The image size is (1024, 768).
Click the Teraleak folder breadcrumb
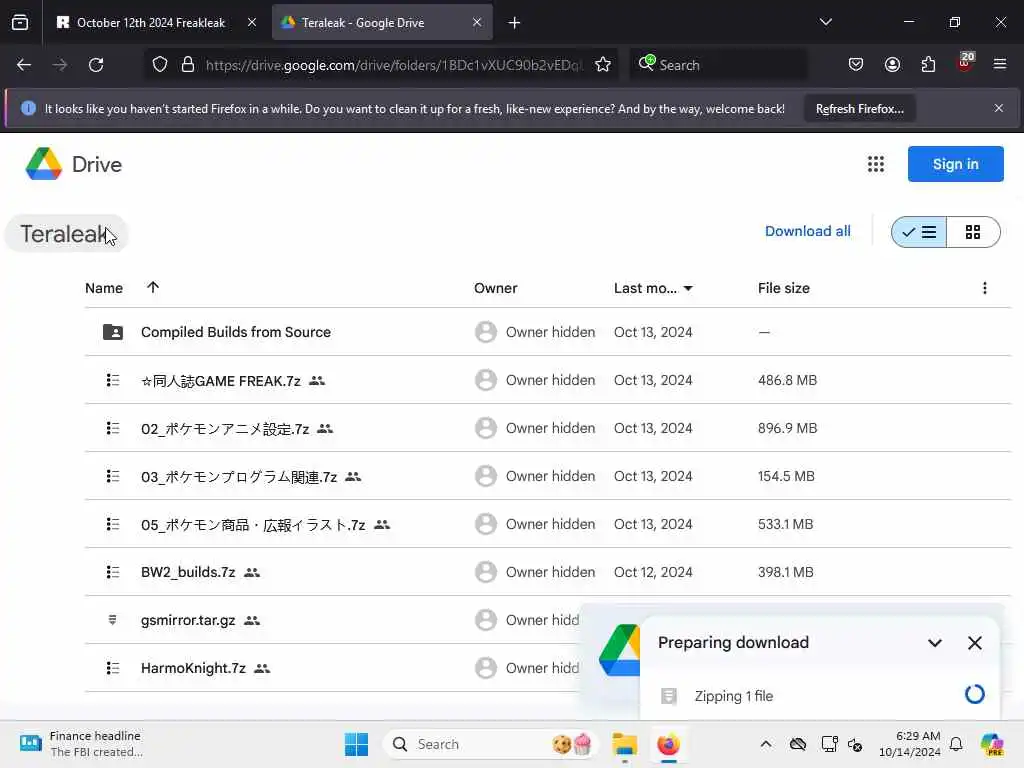click(x=65, y=234)
